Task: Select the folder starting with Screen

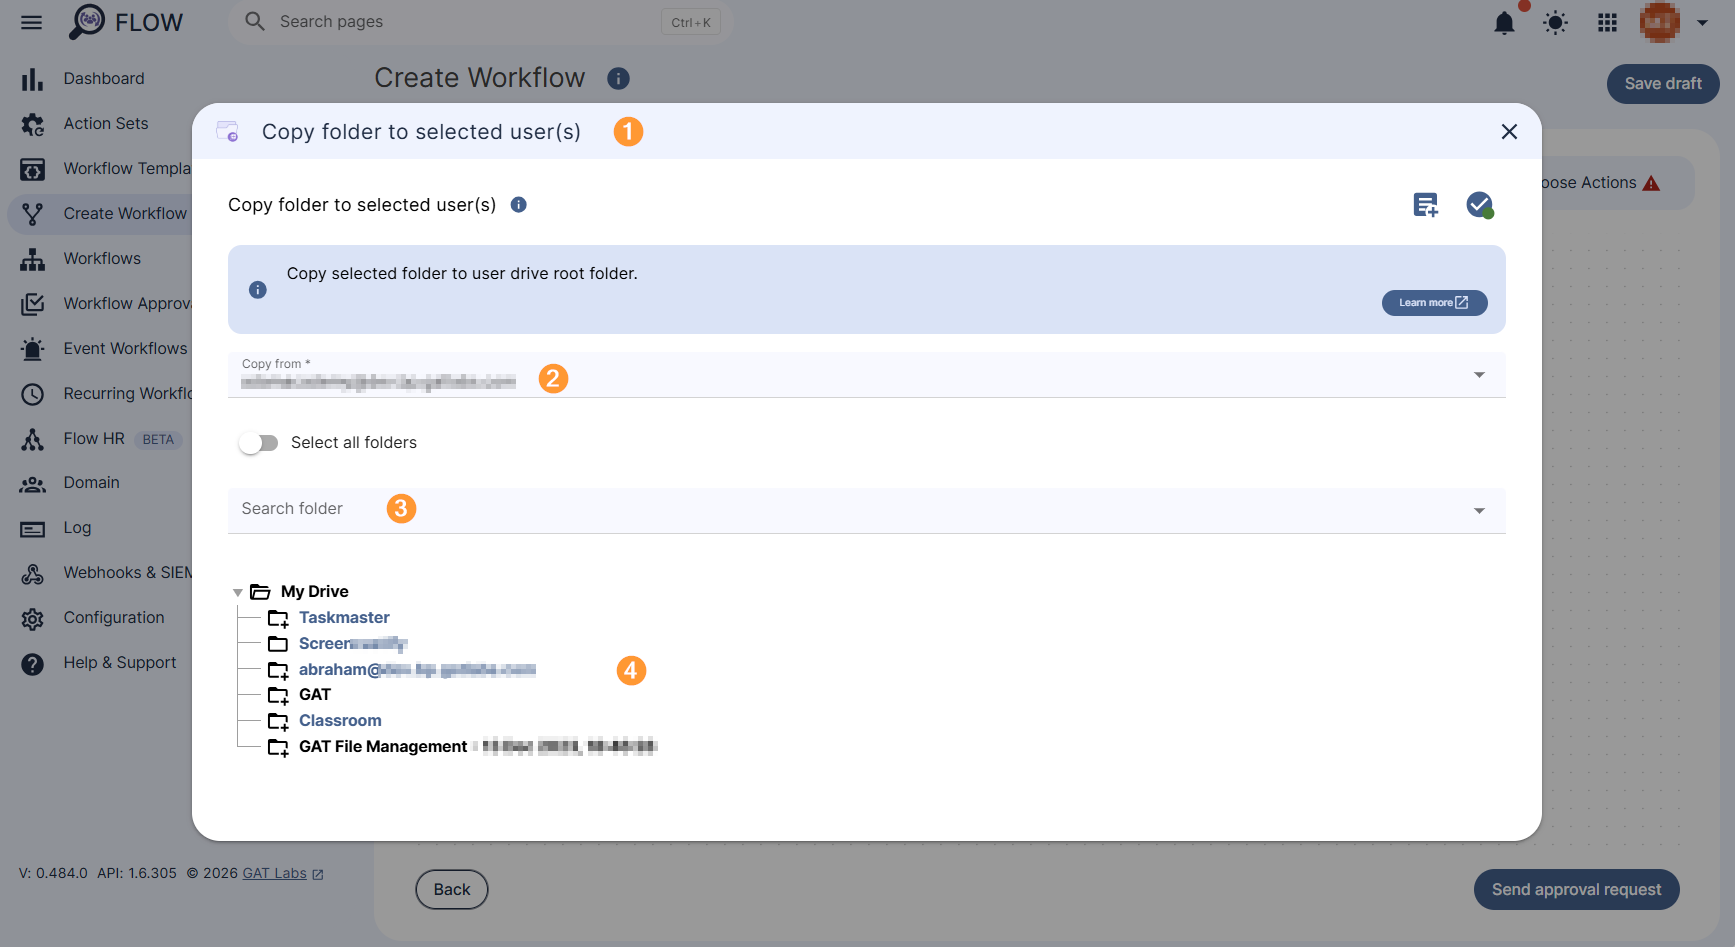Action: [353, 644]
